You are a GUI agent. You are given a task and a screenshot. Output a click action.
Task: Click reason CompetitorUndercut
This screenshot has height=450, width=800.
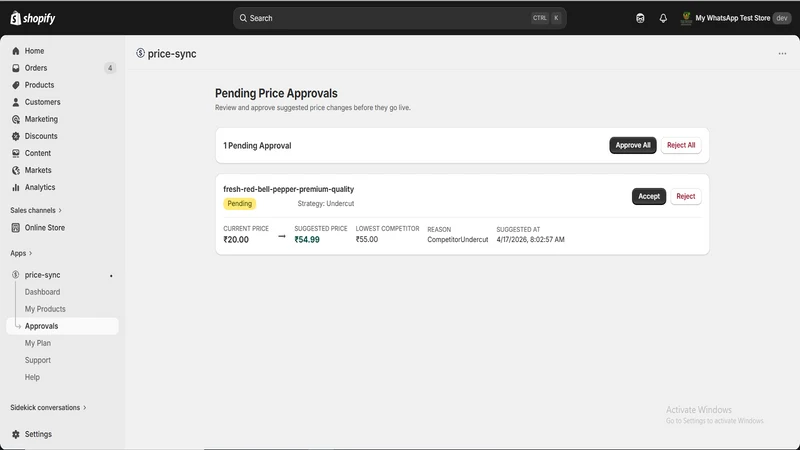[458, 240]
